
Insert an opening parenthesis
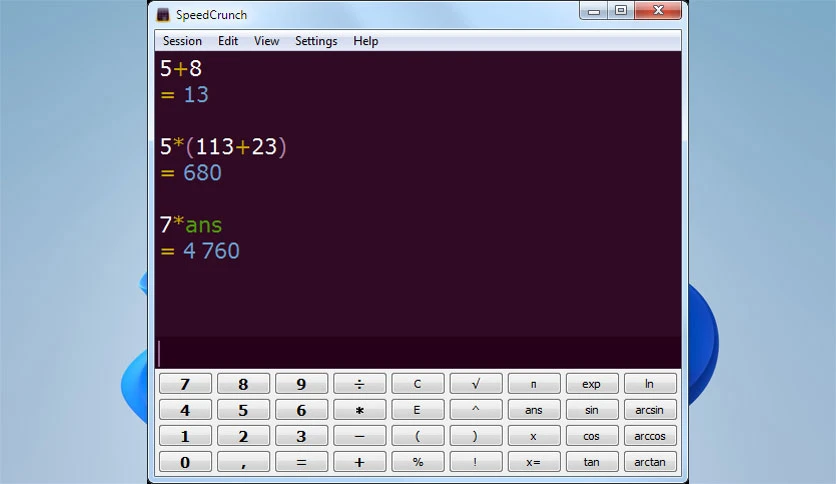(417, 436)
